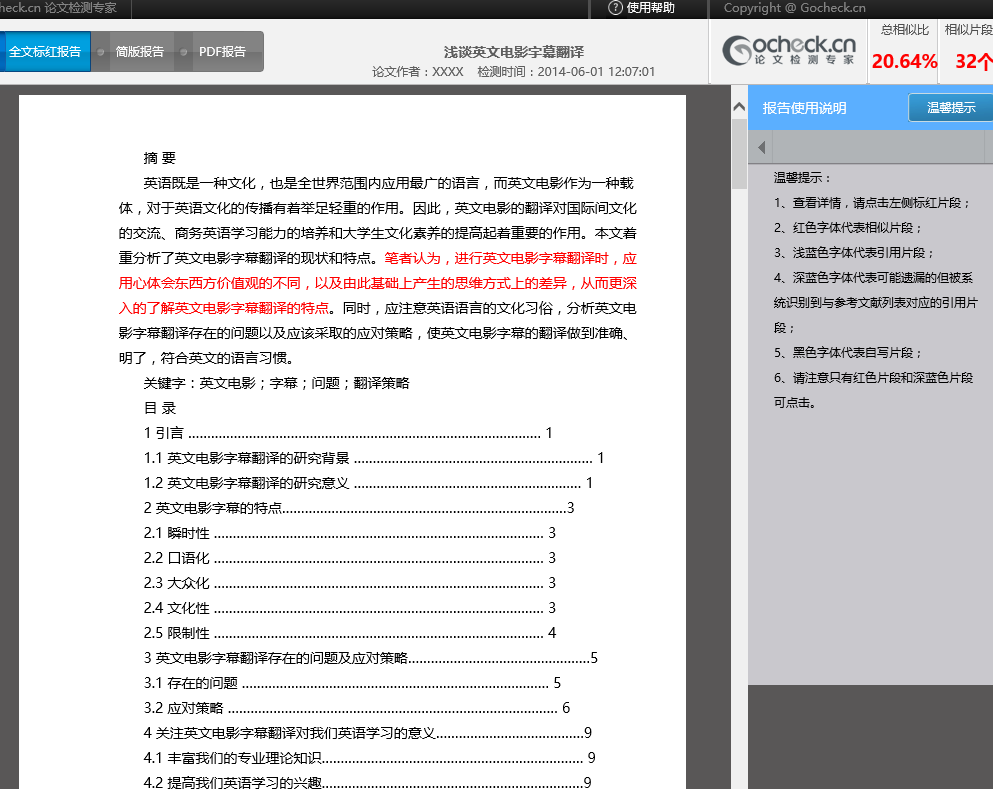Image resolution: width=993 pixels, height=789 pixels.
Task: Click the 32个 similar fragments count
Action: click(x=973, y=61)
